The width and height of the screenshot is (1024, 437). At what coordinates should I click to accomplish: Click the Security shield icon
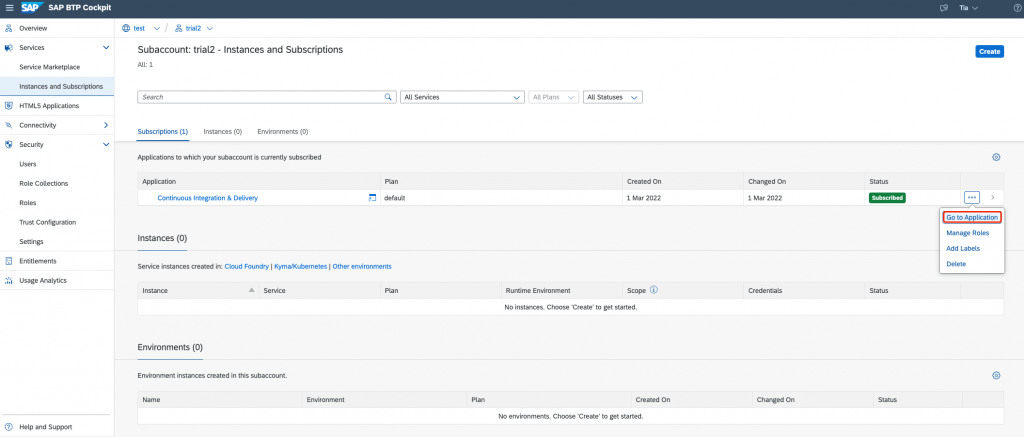coord(8,144)
